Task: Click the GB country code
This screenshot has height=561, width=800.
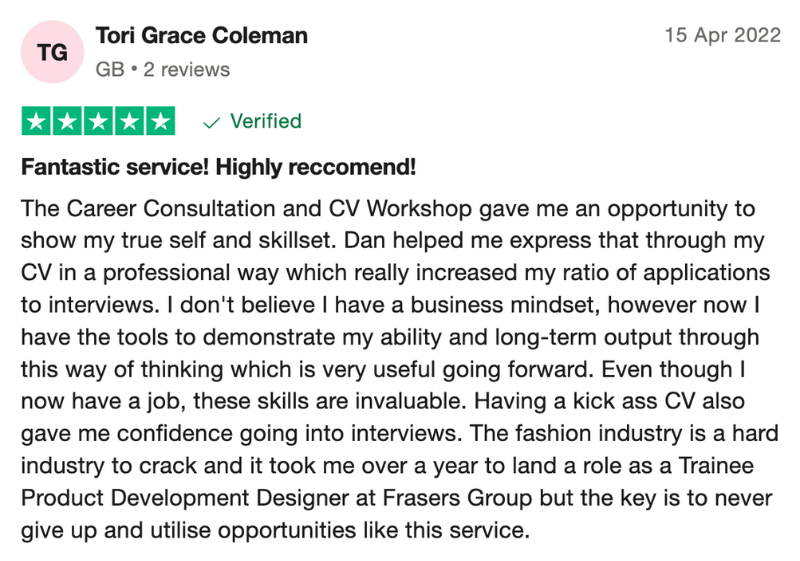Action: click(x=108, y=69)
